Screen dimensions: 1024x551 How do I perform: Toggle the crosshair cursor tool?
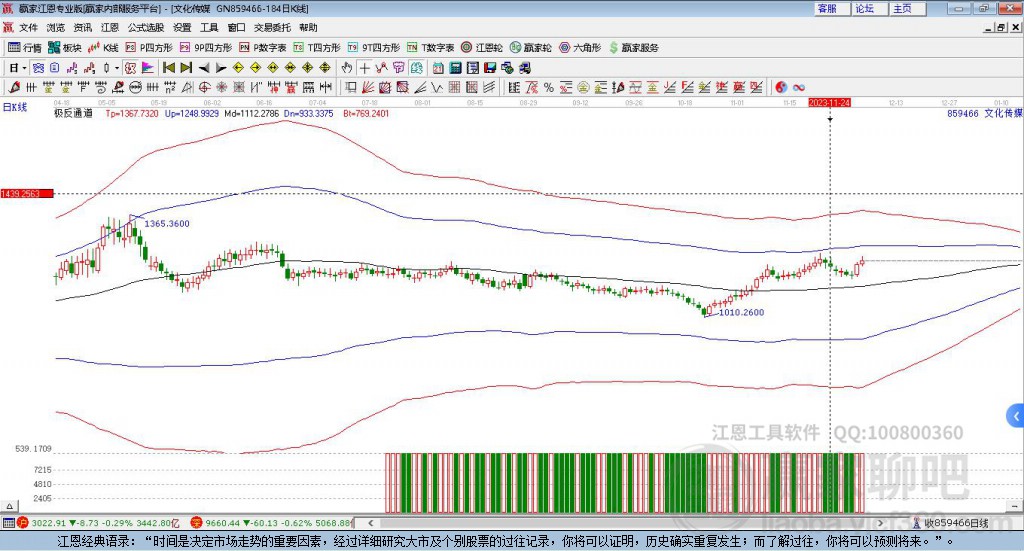(x=365, y=68)
